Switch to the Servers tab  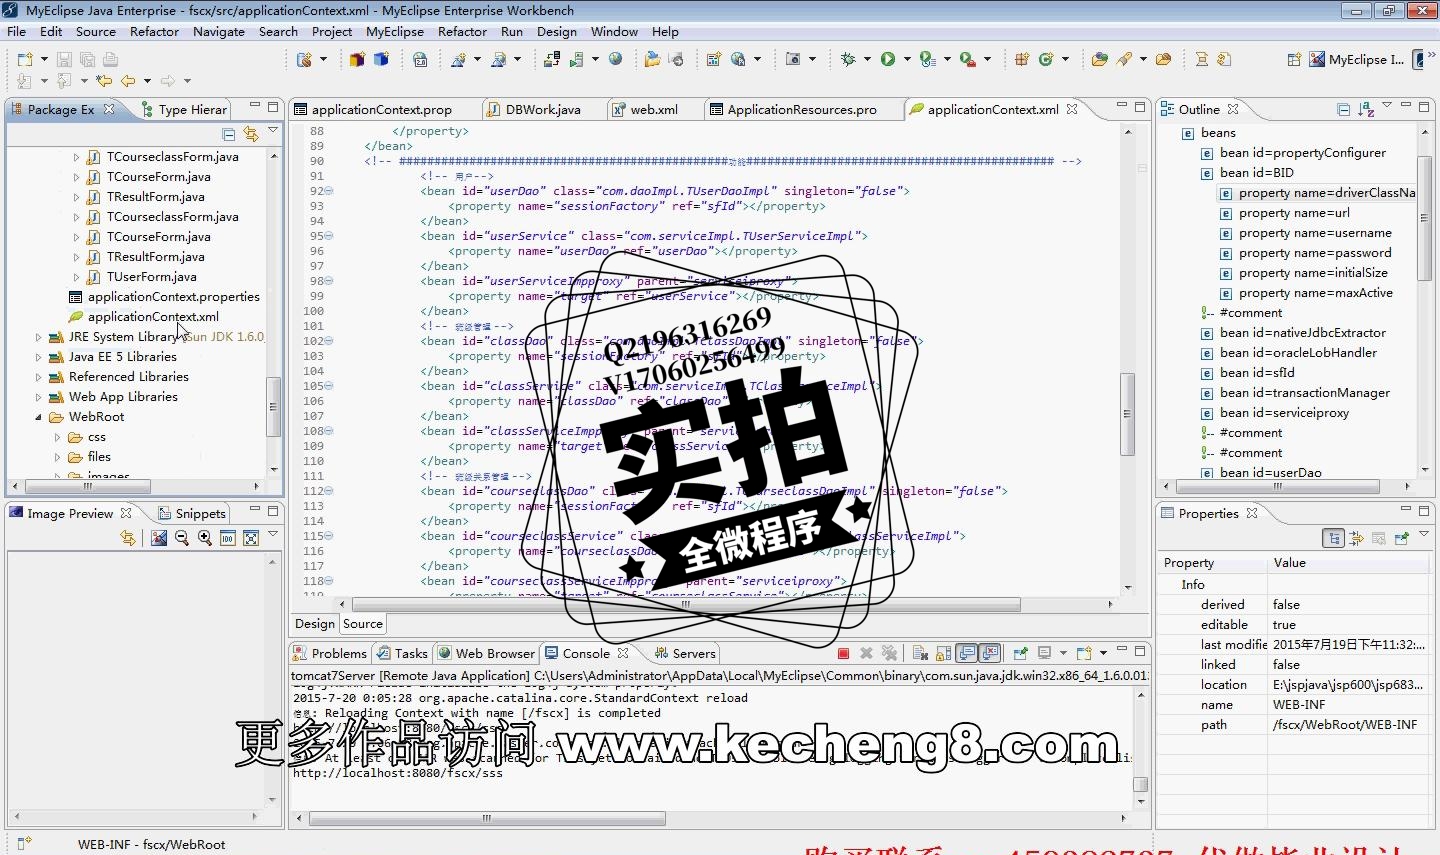pos(685,653)
